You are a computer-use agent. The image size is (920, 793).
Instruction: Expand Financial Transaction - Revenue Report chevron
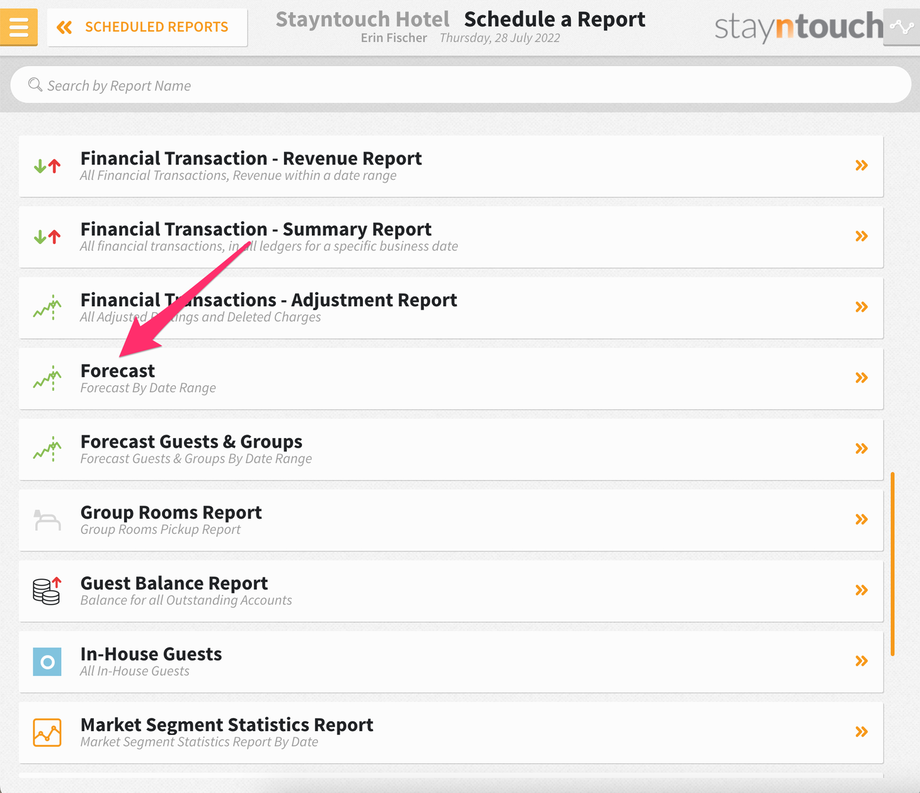[861, 165]
